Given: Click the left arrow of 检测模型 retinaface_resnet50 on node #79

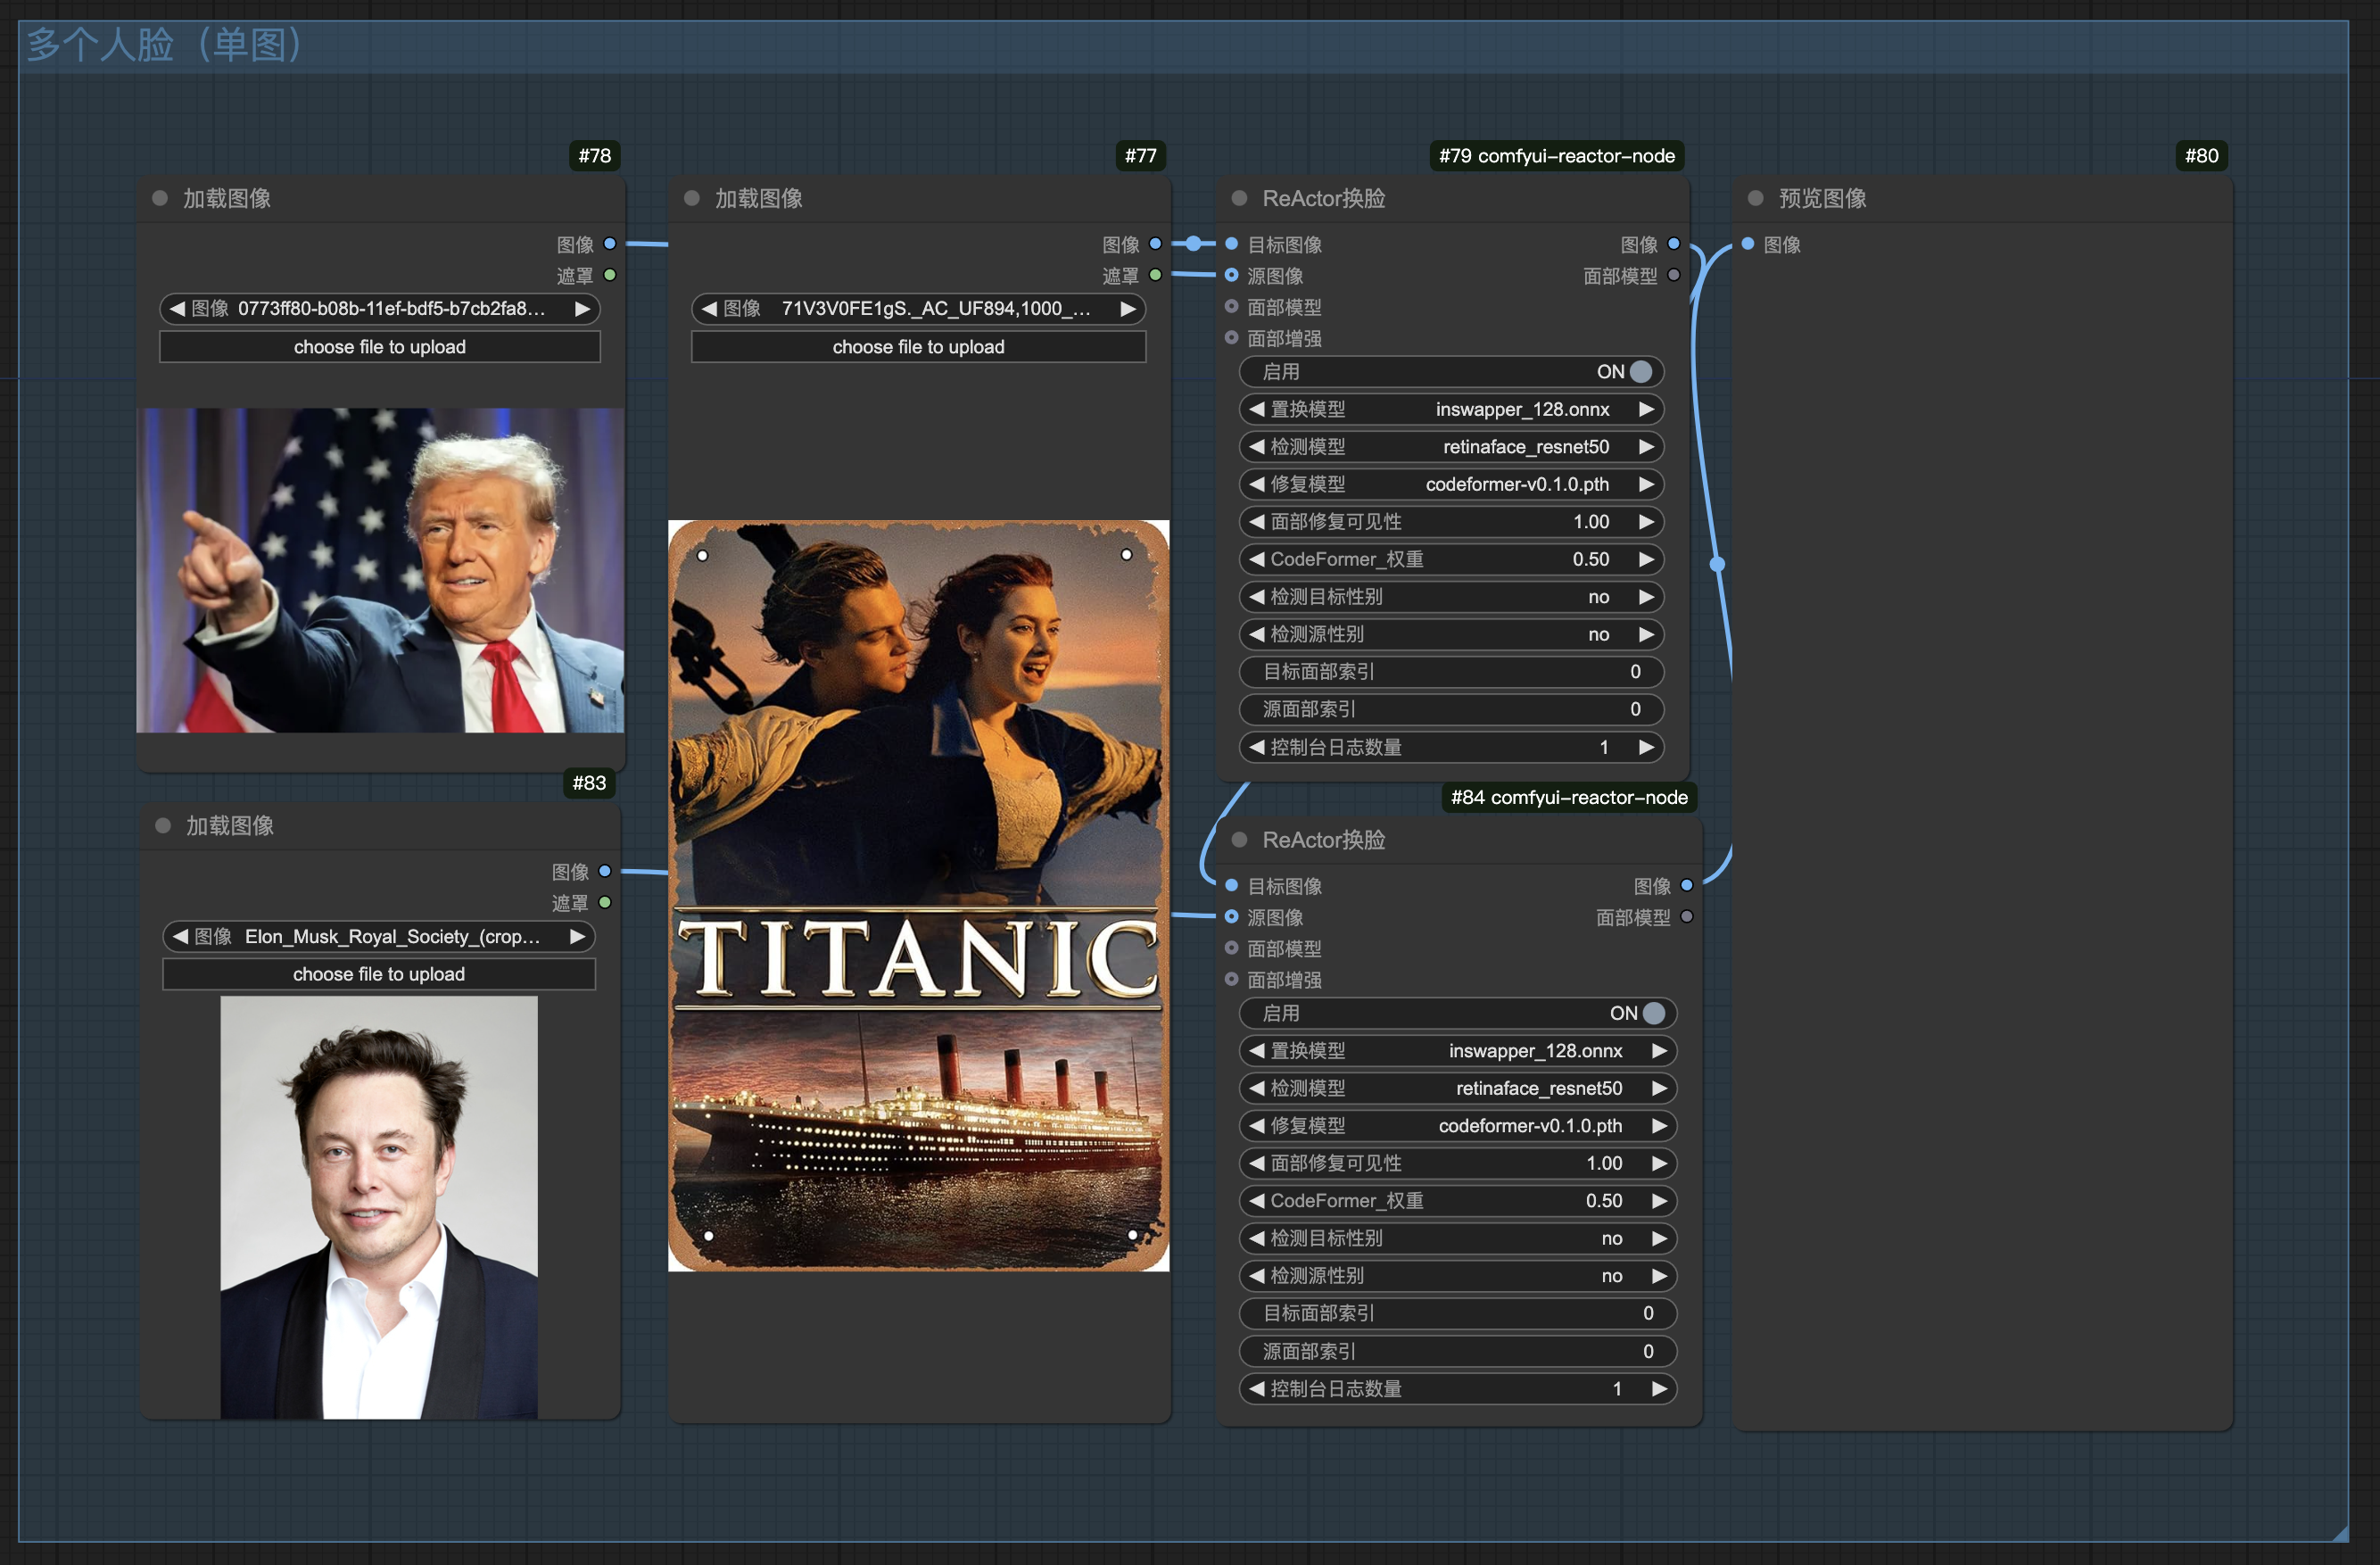Looking at the screenshot, I should (1256, 447).
